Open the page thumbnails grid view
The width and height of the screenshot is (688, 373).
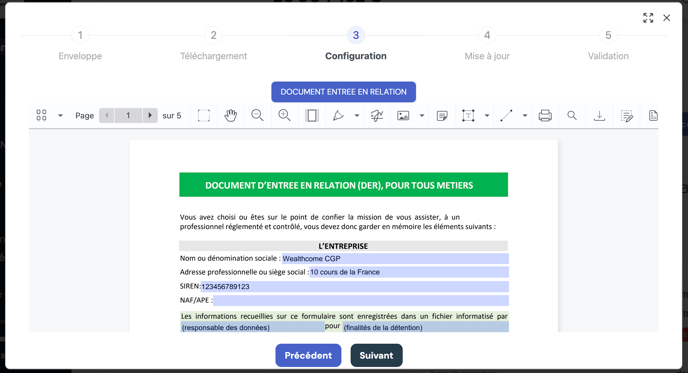pos(41,115)
